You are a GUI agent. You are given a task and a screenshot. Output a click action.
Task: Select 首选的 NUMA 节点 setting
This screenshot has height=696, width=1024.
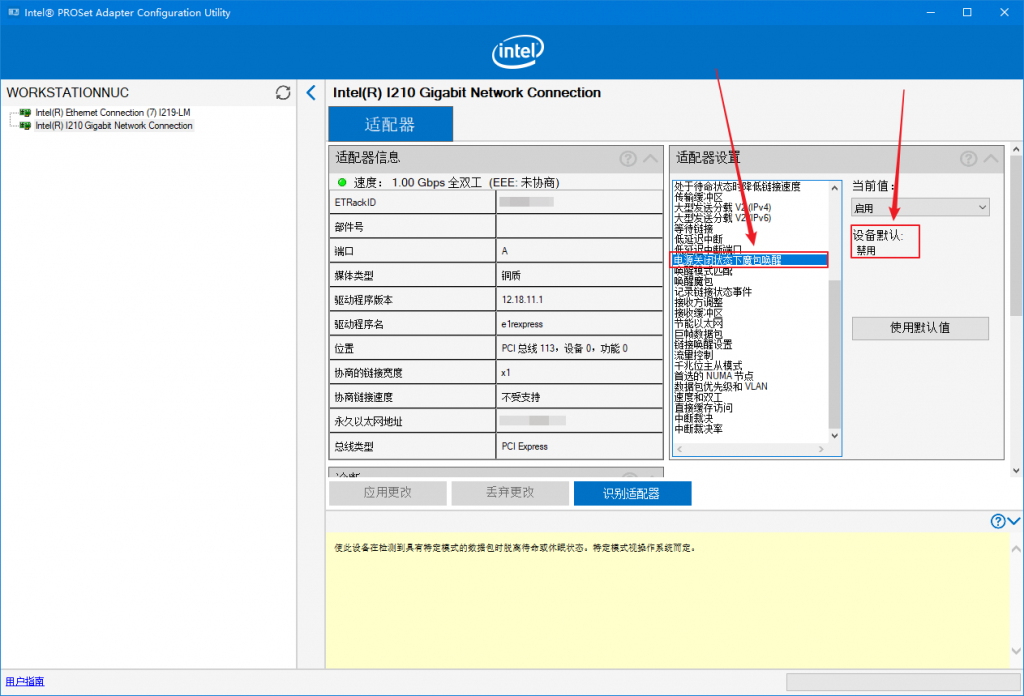[x=714, y=376]
